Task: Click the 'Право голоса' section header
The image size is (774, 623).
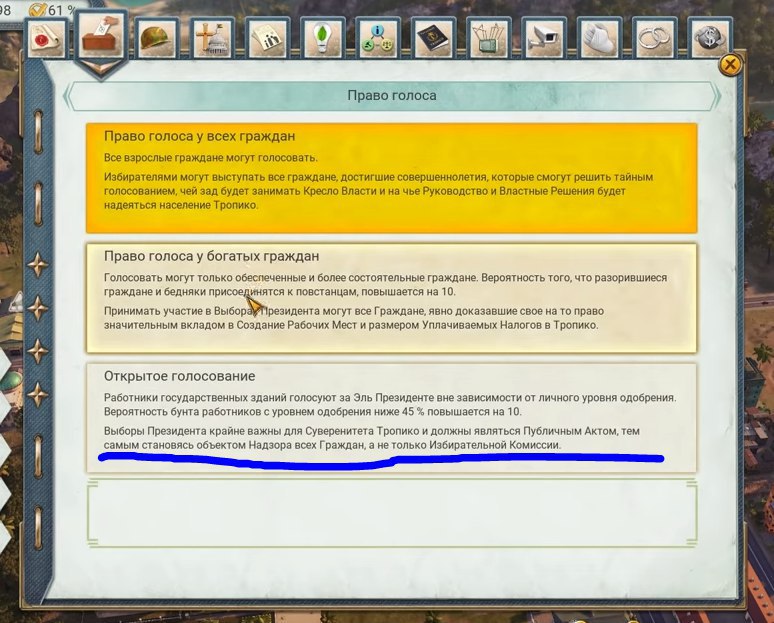Action: click(x=392, y=95)
